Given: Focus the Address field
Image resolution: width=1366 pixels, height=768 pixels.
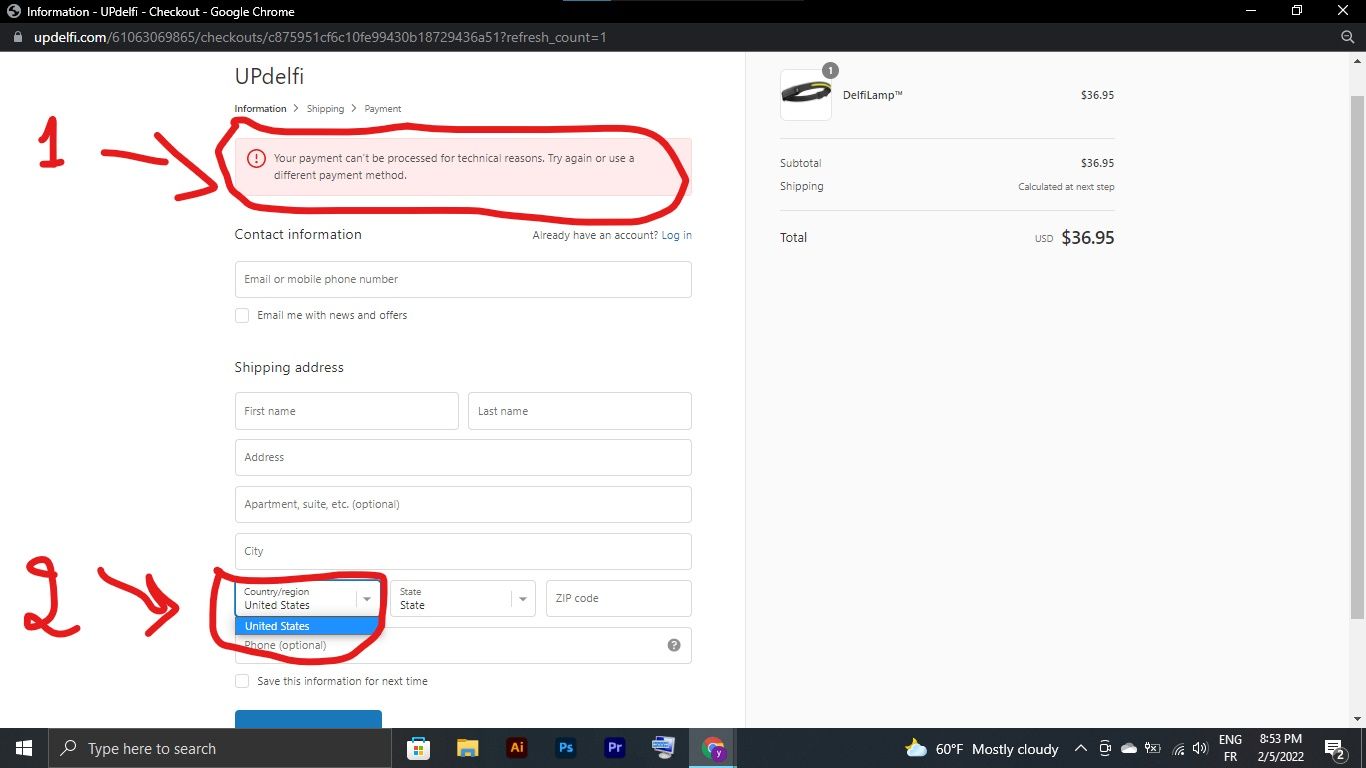Looking at the screenshot, I should pos(463,457).
